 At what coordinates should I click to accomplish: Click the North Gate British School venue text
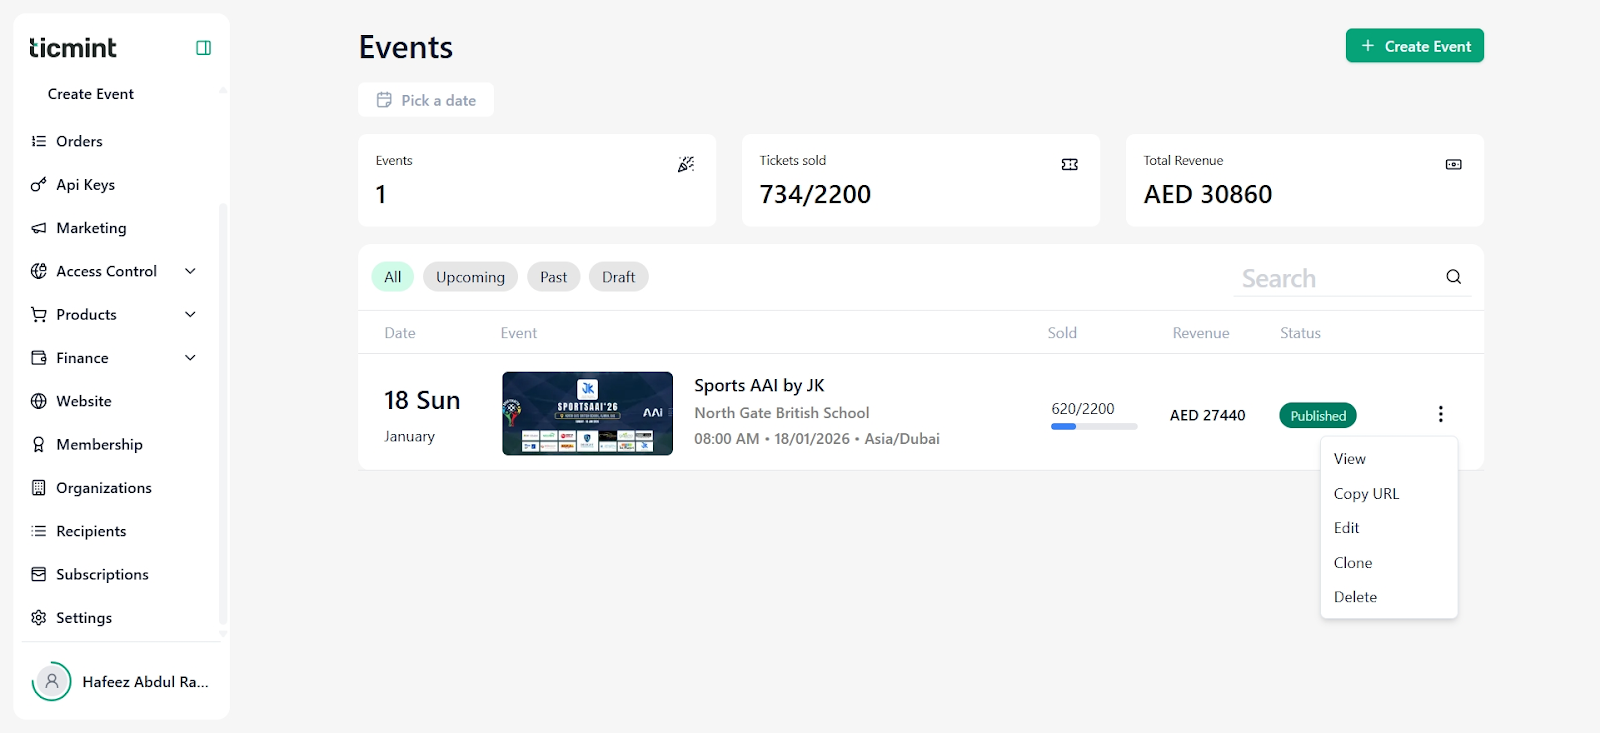[x=782, y=413]
